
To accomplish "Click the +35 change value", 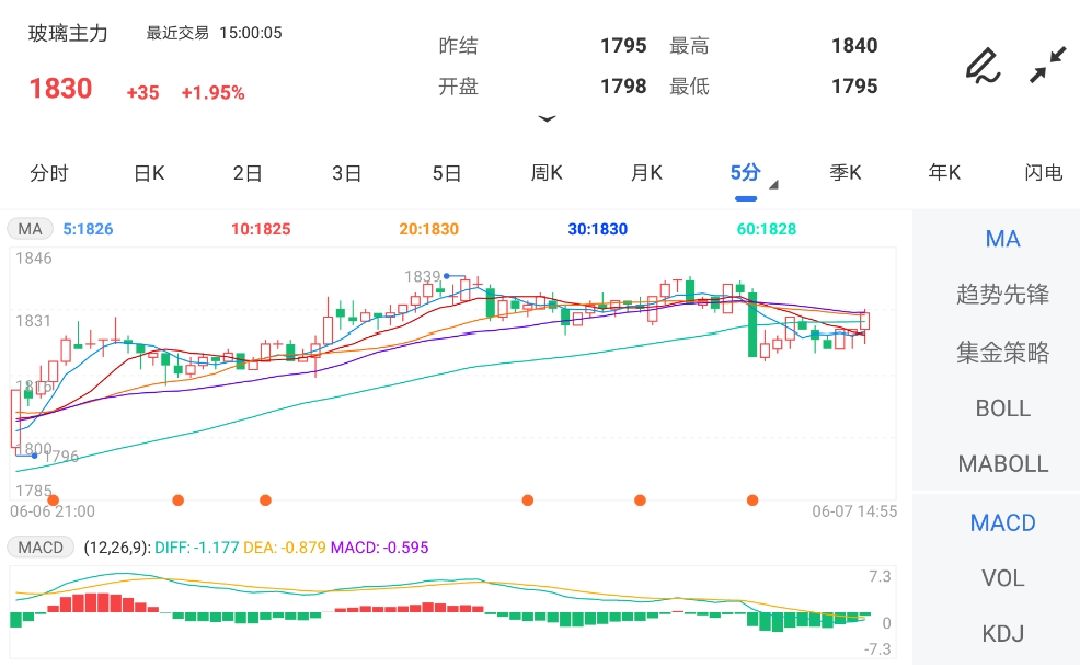I will pyautogui.click(x=143, y=93).
